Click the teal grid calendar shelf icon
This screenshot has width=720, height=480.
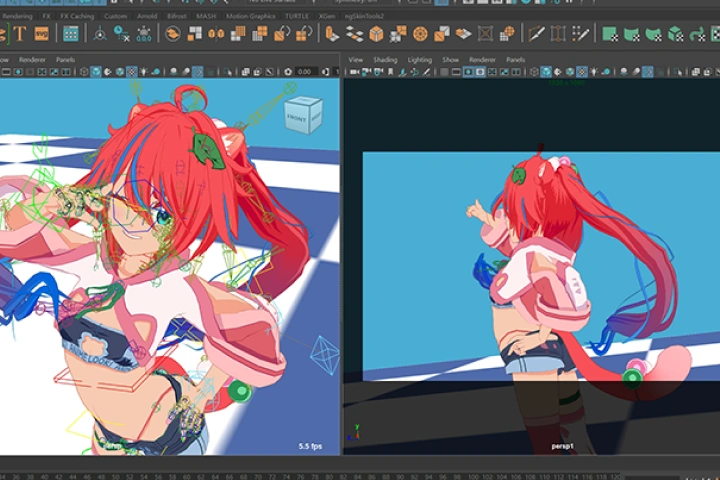coord(71,34)
